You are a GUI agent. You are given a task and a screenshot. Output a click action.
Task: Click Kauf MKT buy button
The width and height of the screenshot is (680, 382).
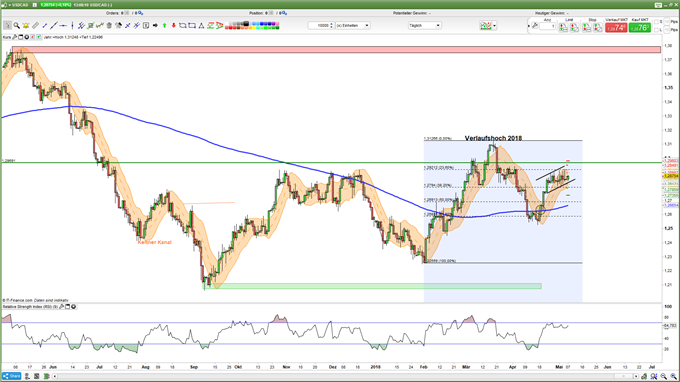click(640, 27)
